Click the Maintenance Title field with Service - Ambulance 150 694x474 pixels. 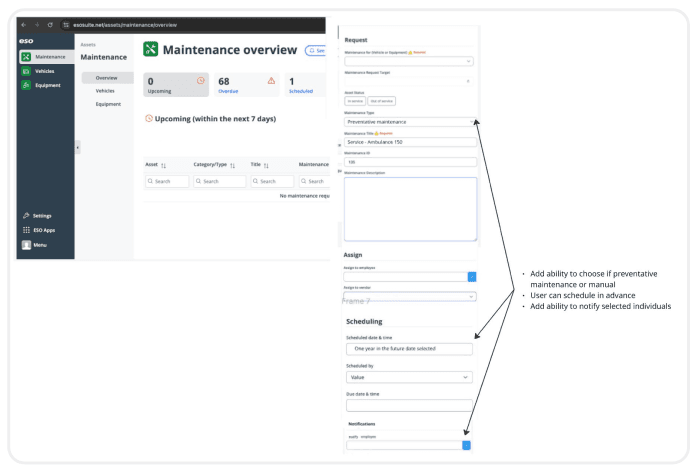(x=410, y=142)
